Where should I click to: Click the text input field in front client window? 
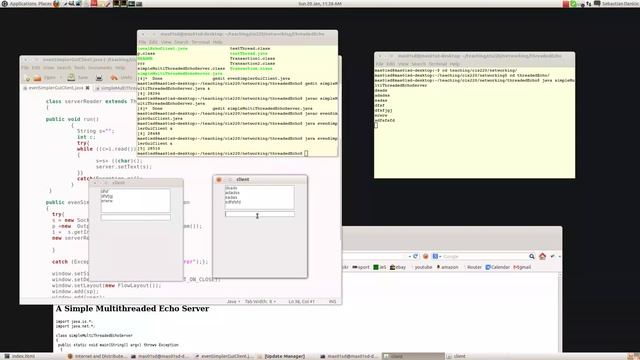(x=260, y=214)
